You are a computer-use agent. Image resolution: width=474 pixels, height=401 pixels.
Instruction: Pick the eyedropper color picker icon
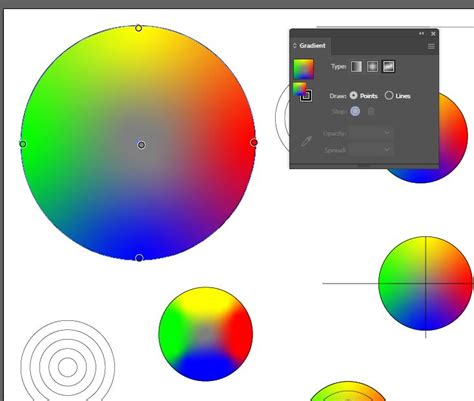tap(306, 141)
